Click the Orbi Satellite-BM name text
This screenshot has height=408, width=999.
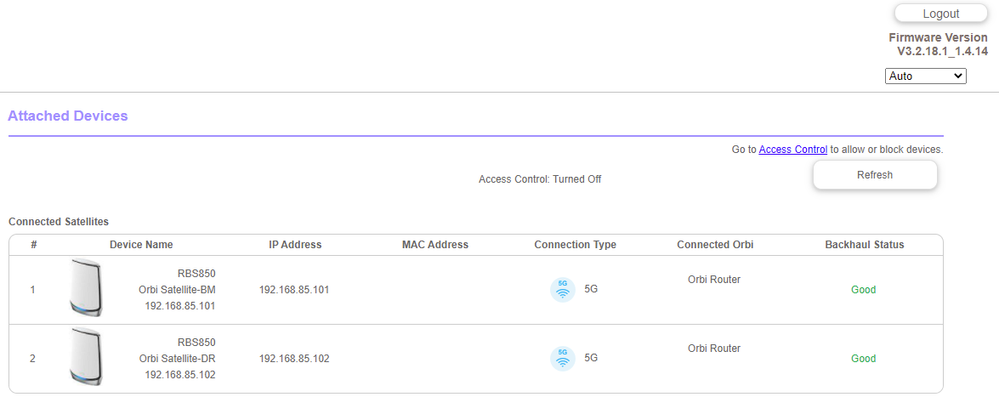pos(177,290)
